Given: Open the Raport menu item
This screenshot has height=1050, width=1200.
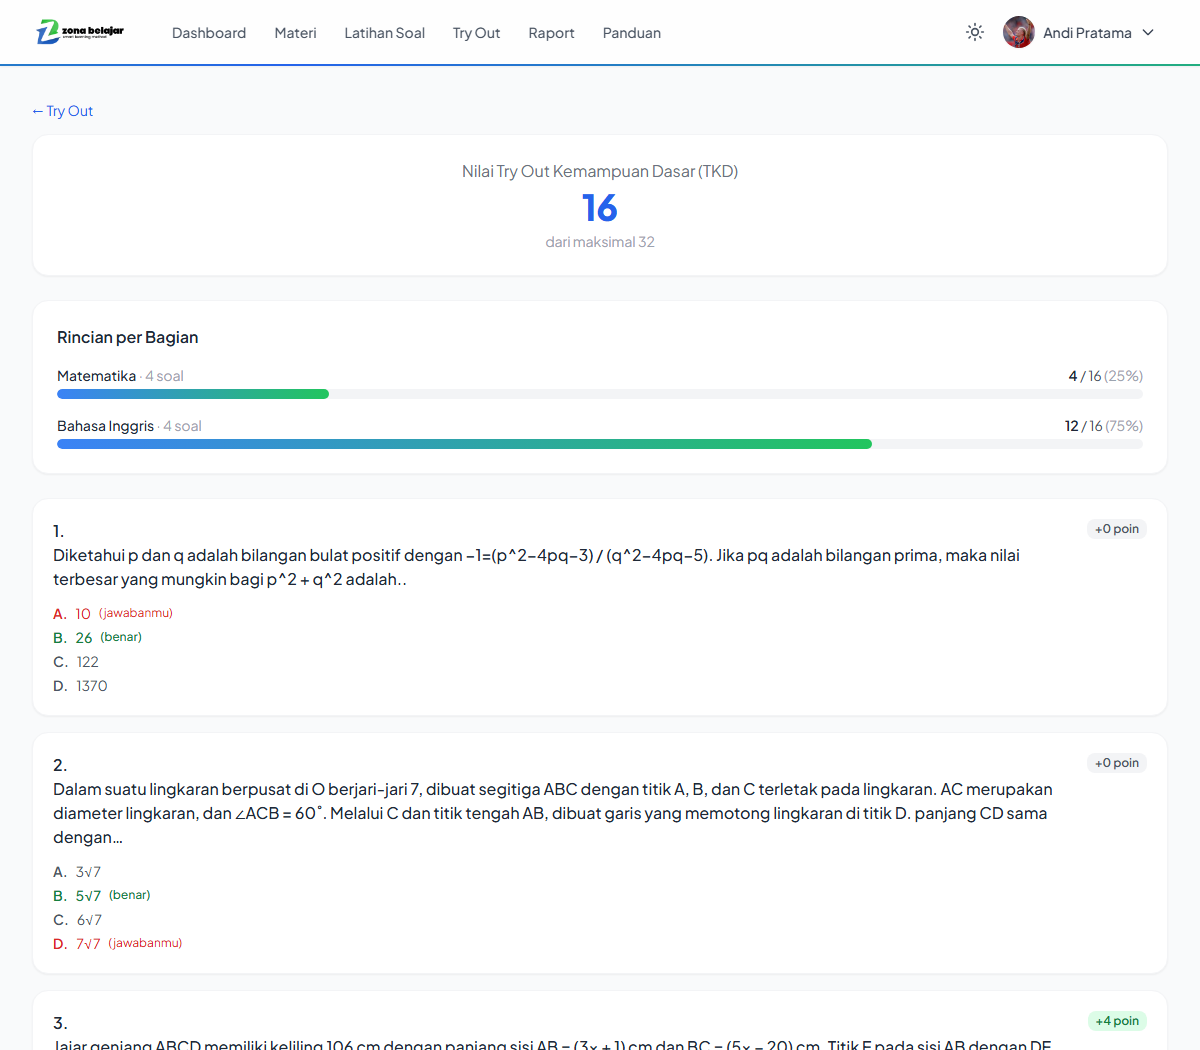Looking at the screenshot, I should [x=551, y=33].
